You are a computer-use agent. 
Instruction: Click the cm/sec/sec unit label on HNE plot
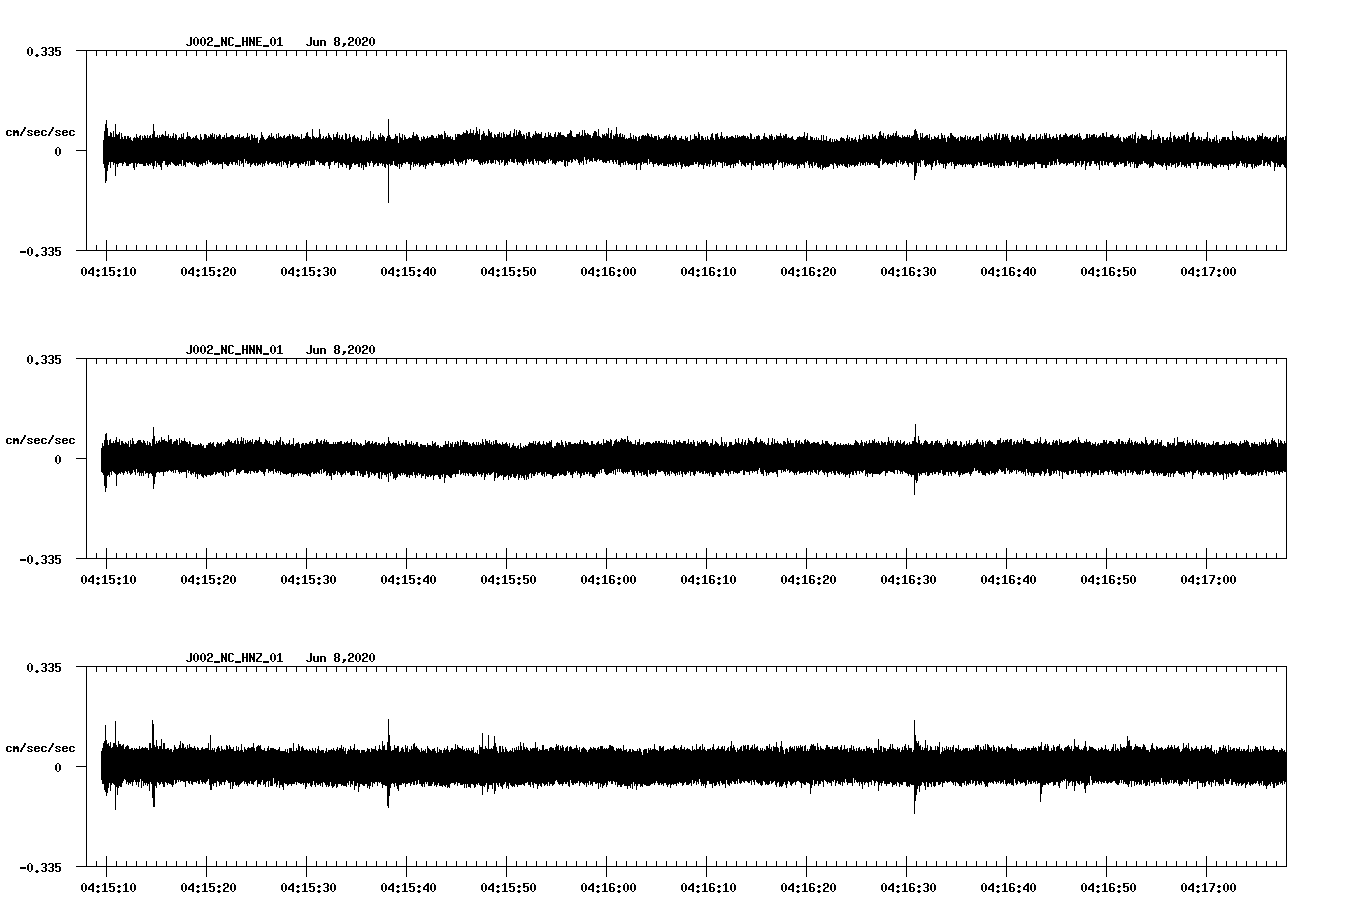pyautogui.click(x=40, y=132)
